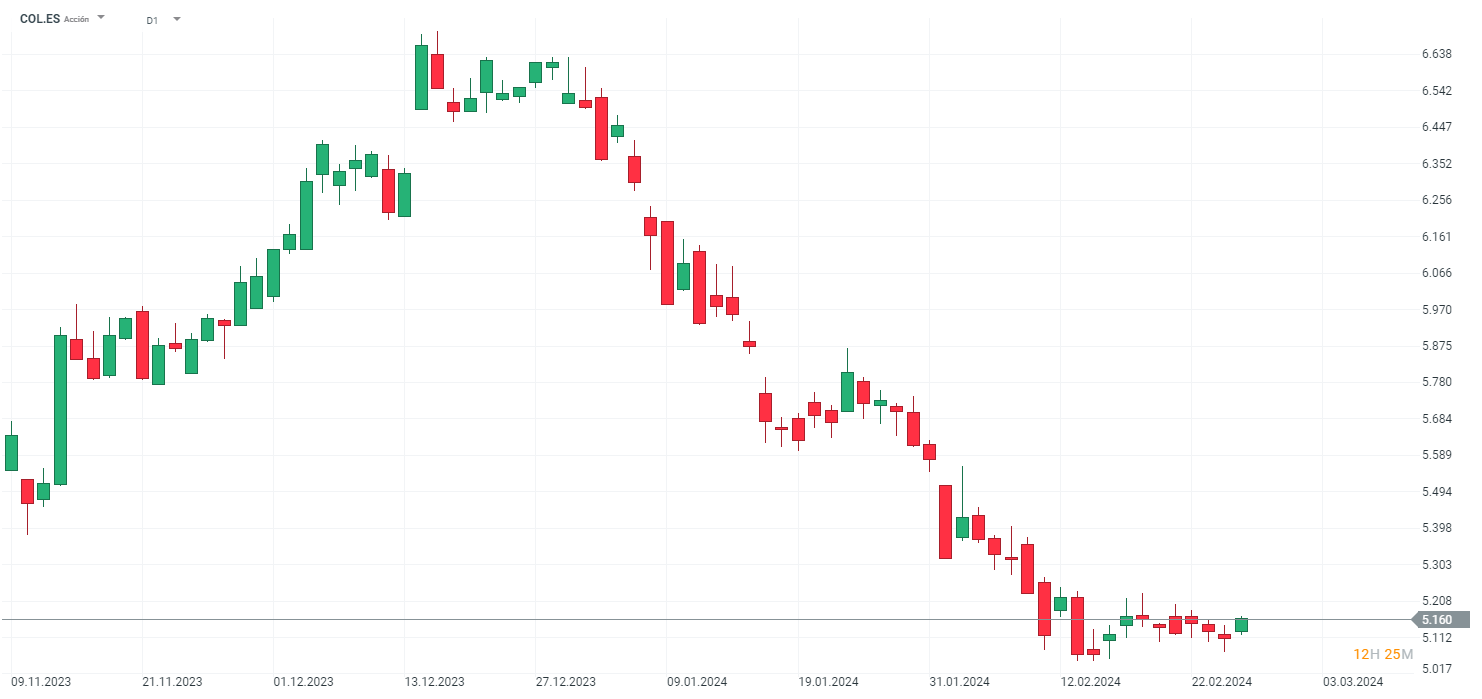Viewport: 1482px width, 699px height.
Task: Click the COL.ES ticker name
Action: tap(39, 19)
